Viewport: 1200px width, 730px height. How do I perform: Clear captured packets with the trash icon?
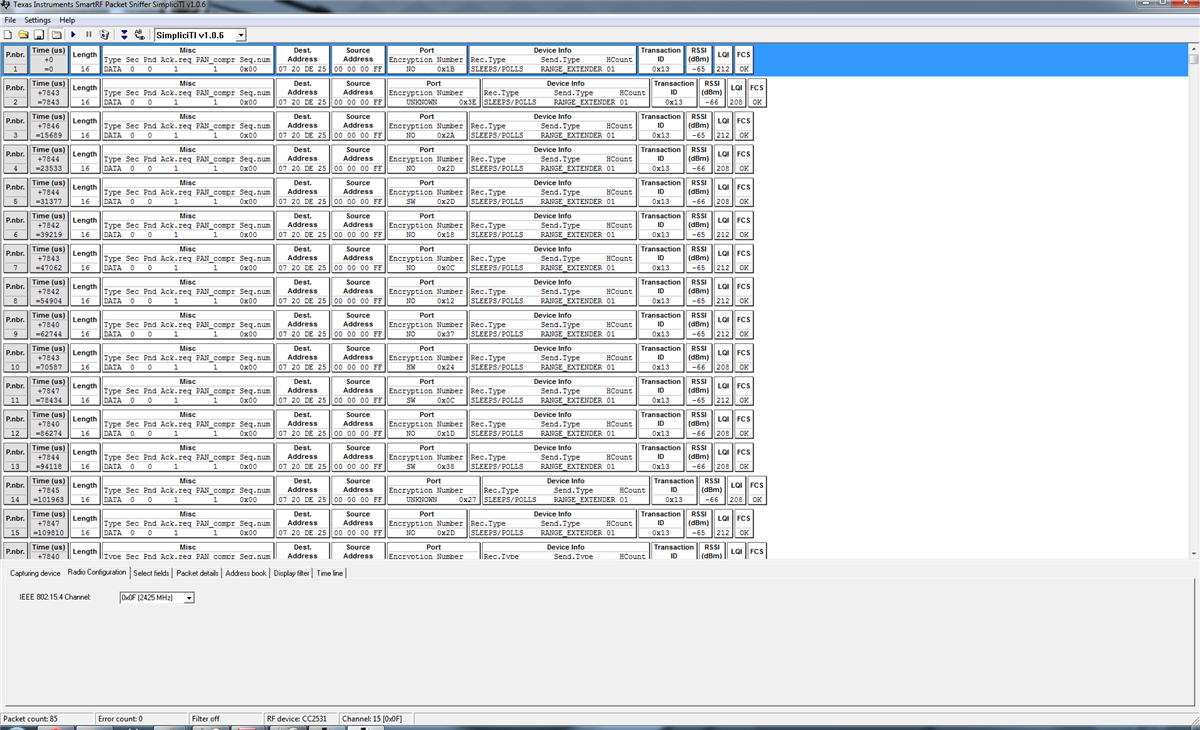105,35
